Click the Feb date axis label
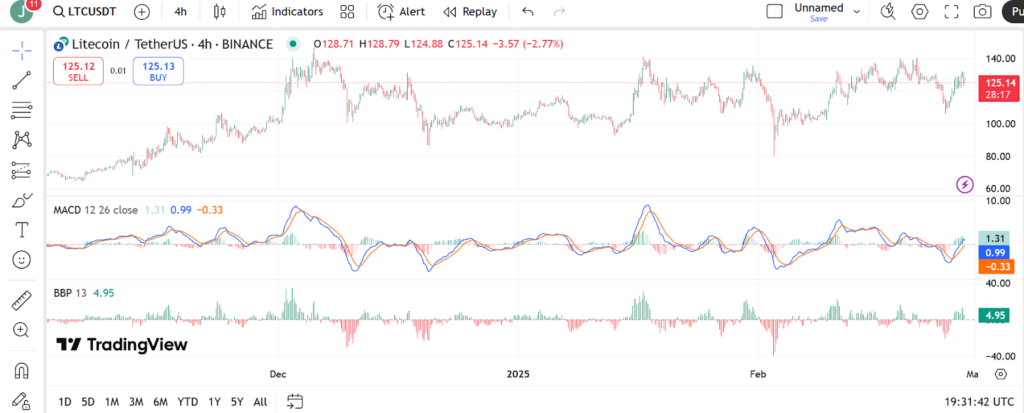 tap(757, 374)
